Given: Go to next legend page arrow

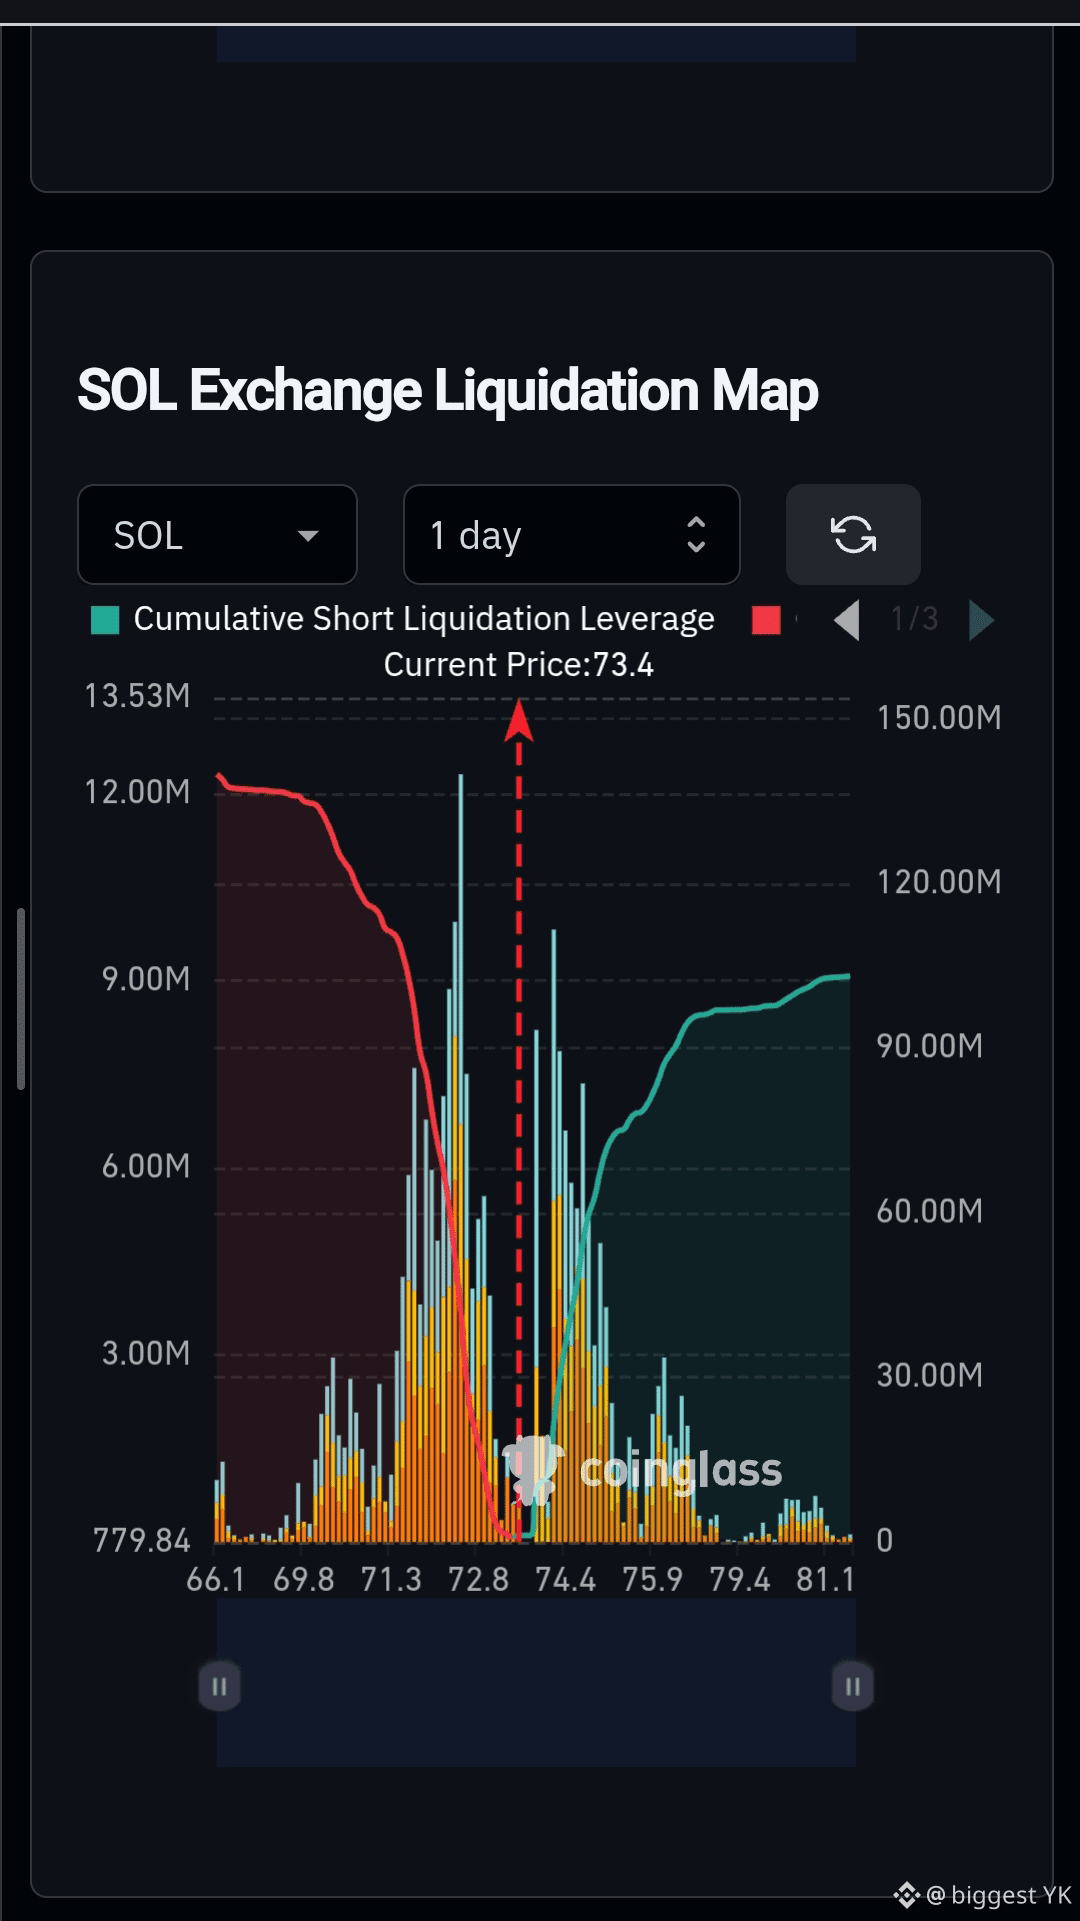Looking at the screenshot, I should (x=981, y=620).
